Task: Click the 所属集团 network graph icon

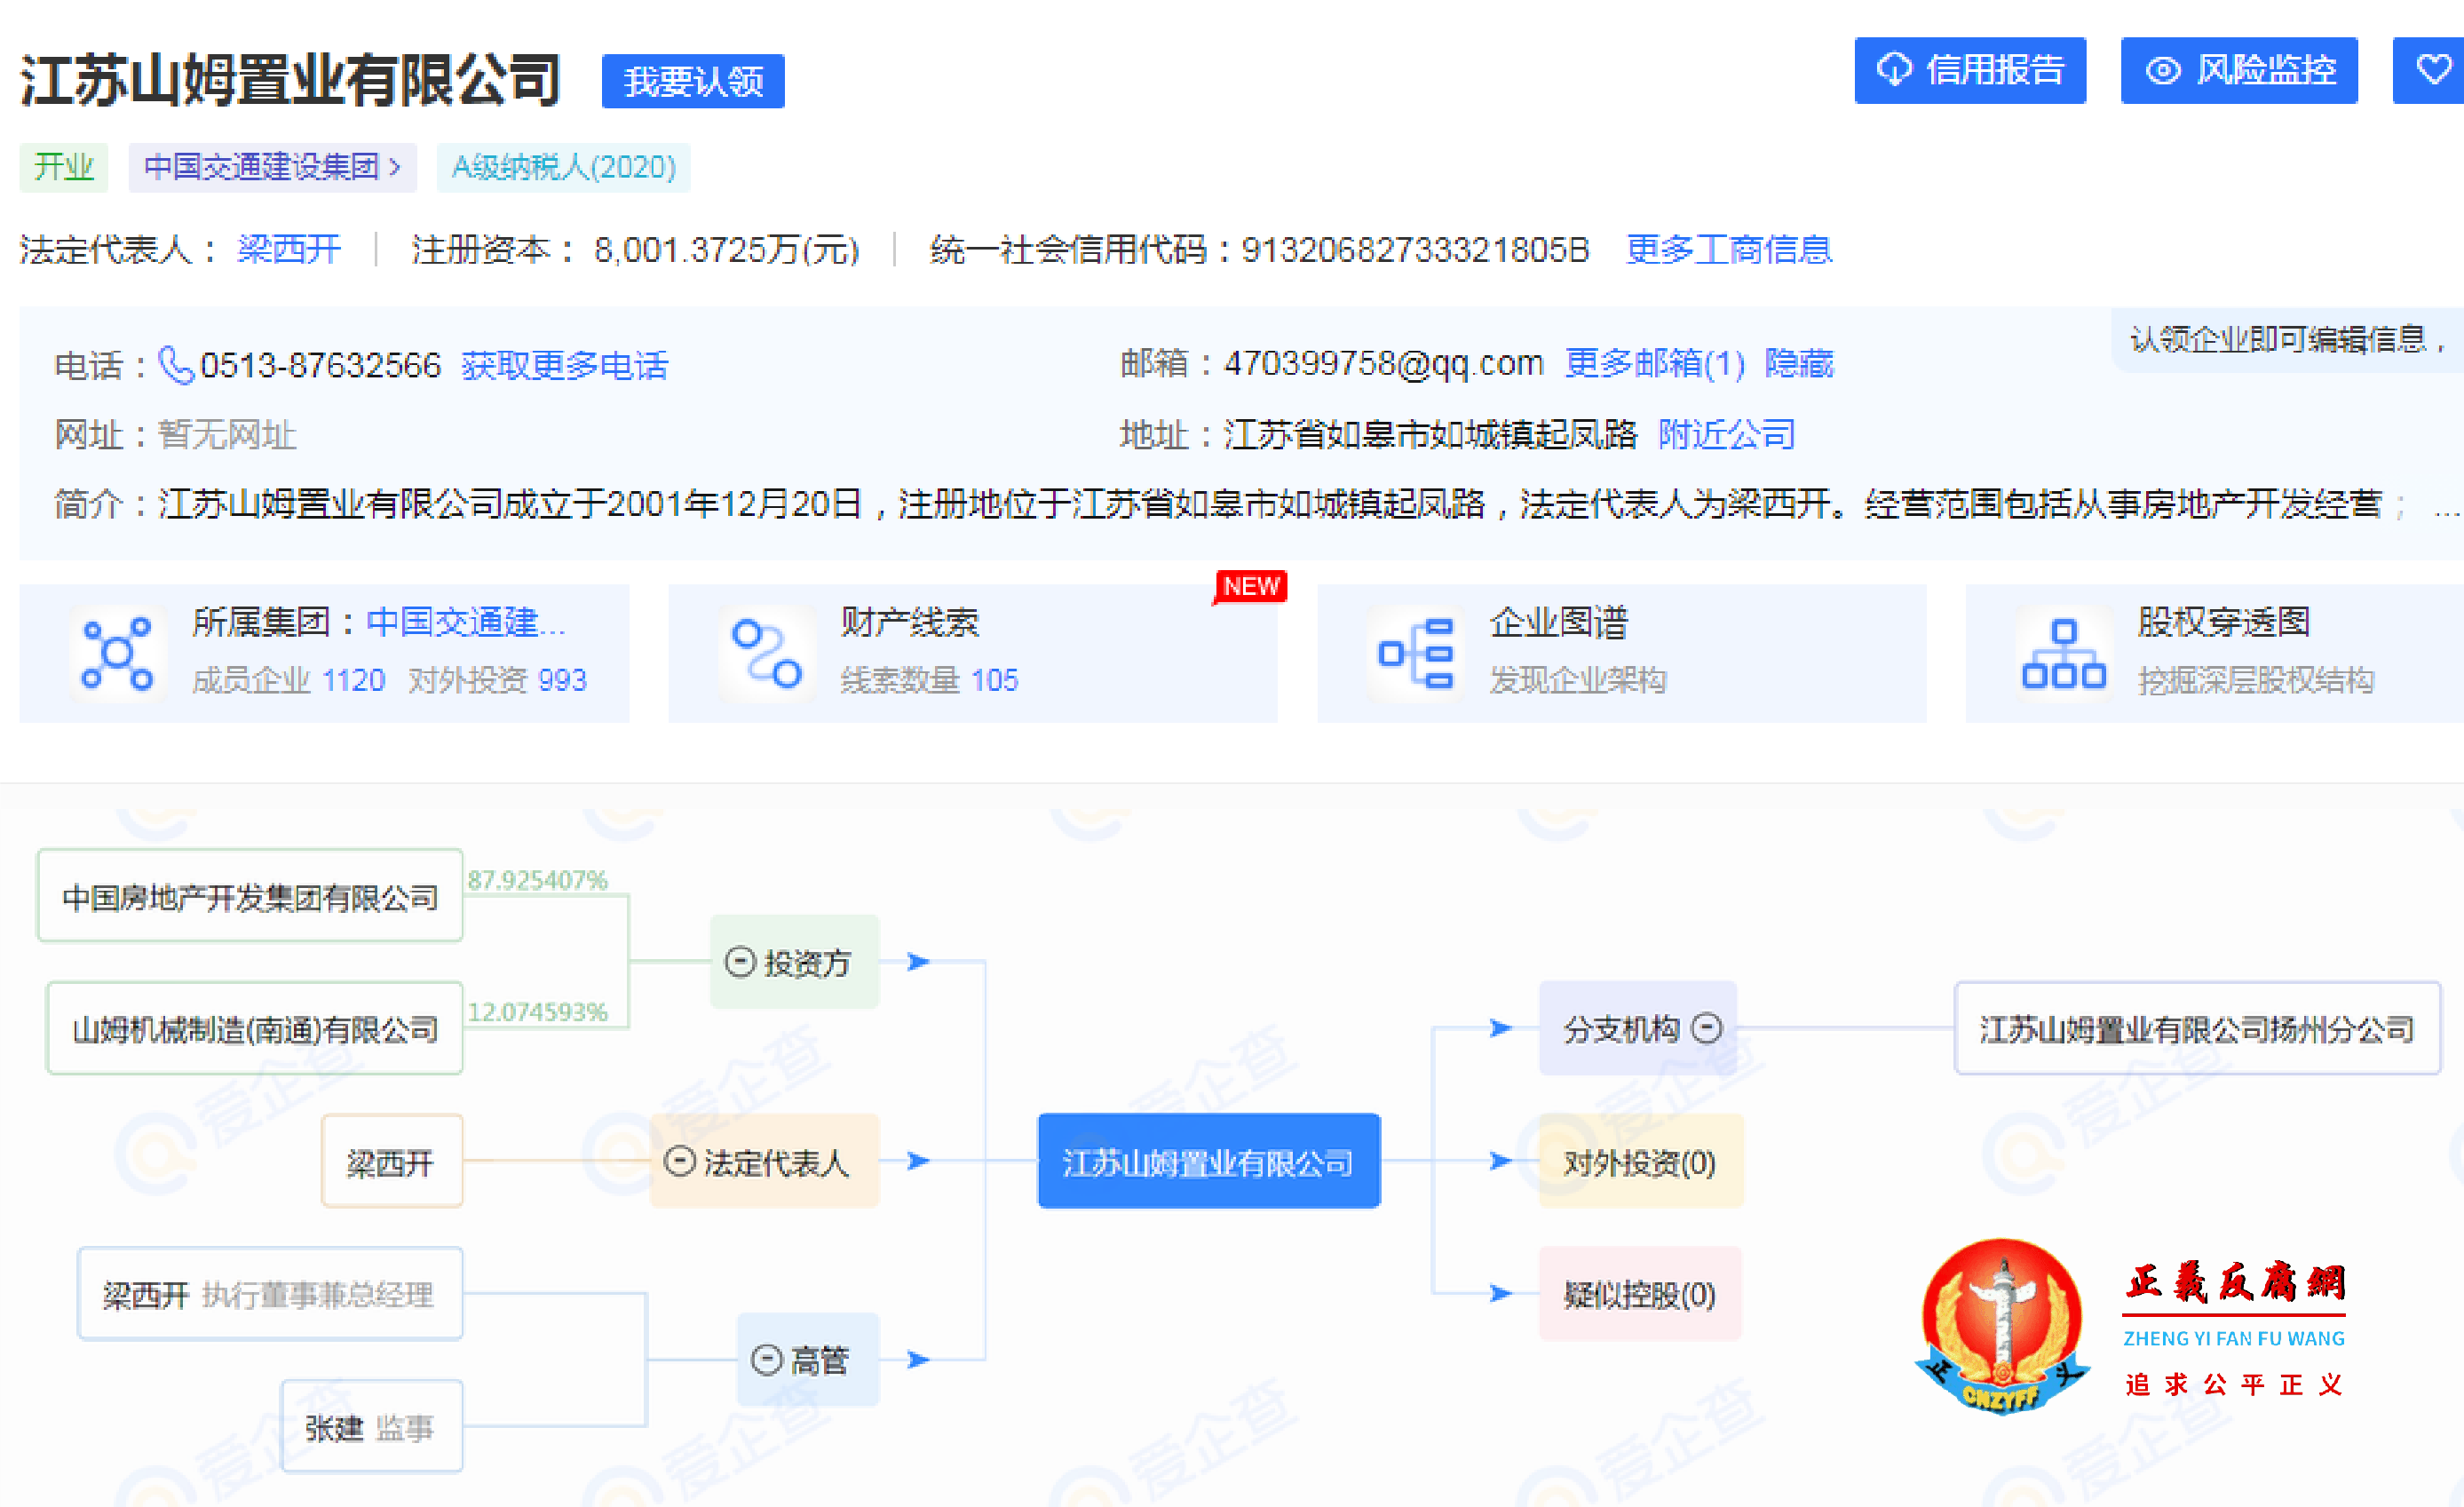Action: click(117, 652)
